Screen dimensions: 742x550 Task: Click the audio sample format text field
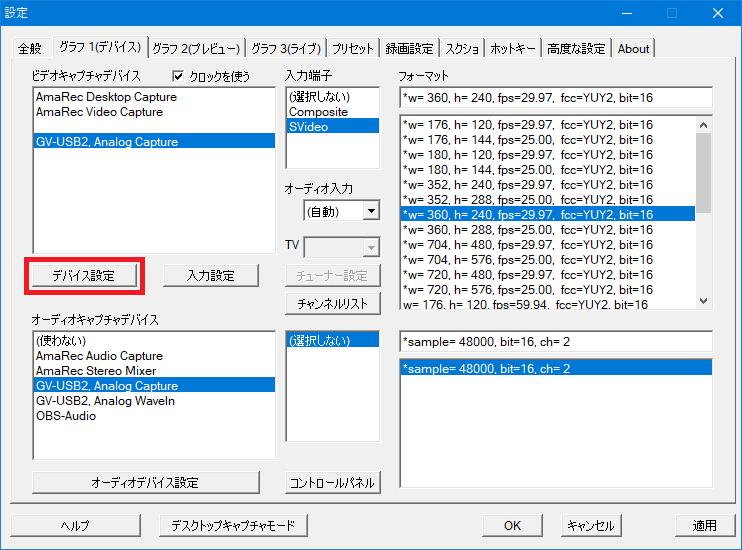tap(556, 341)
